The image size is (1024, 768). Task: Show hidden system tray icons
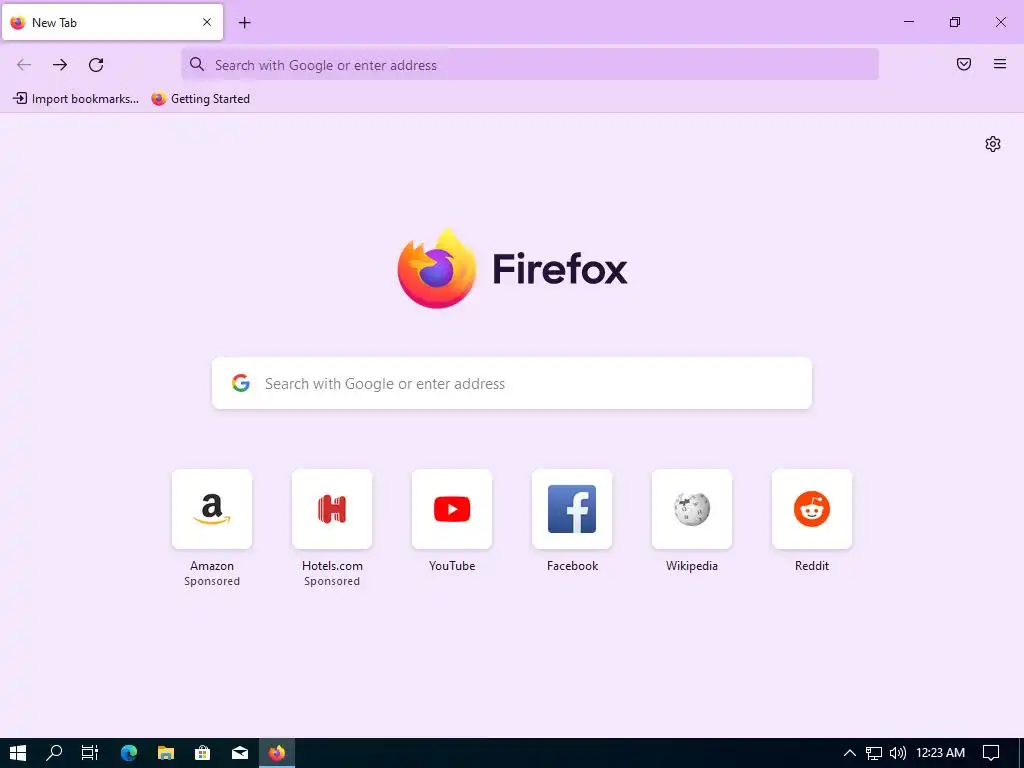850,753
